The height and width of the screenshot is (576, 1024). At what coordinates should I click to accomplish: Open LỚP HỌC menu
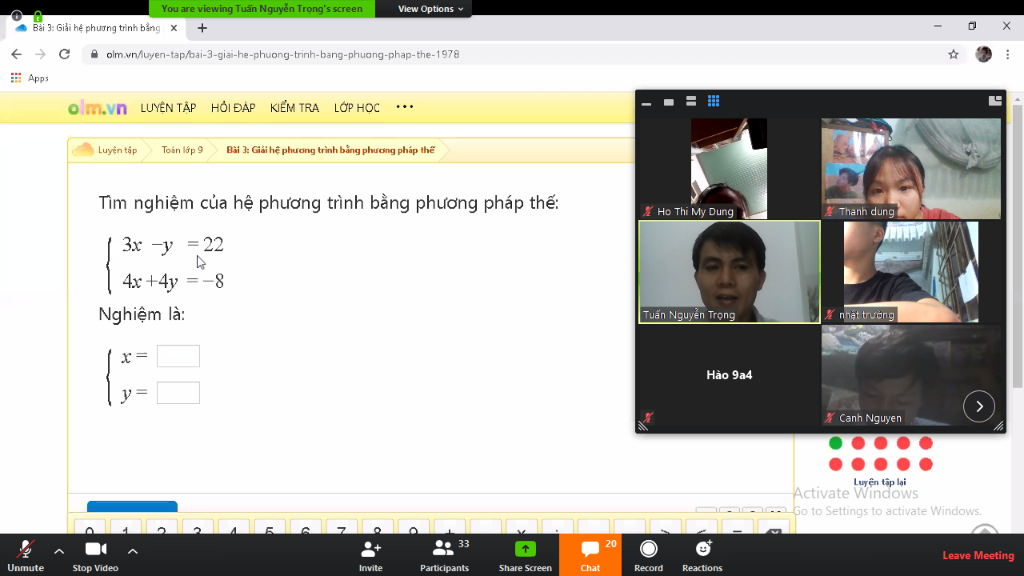[357, 108]
